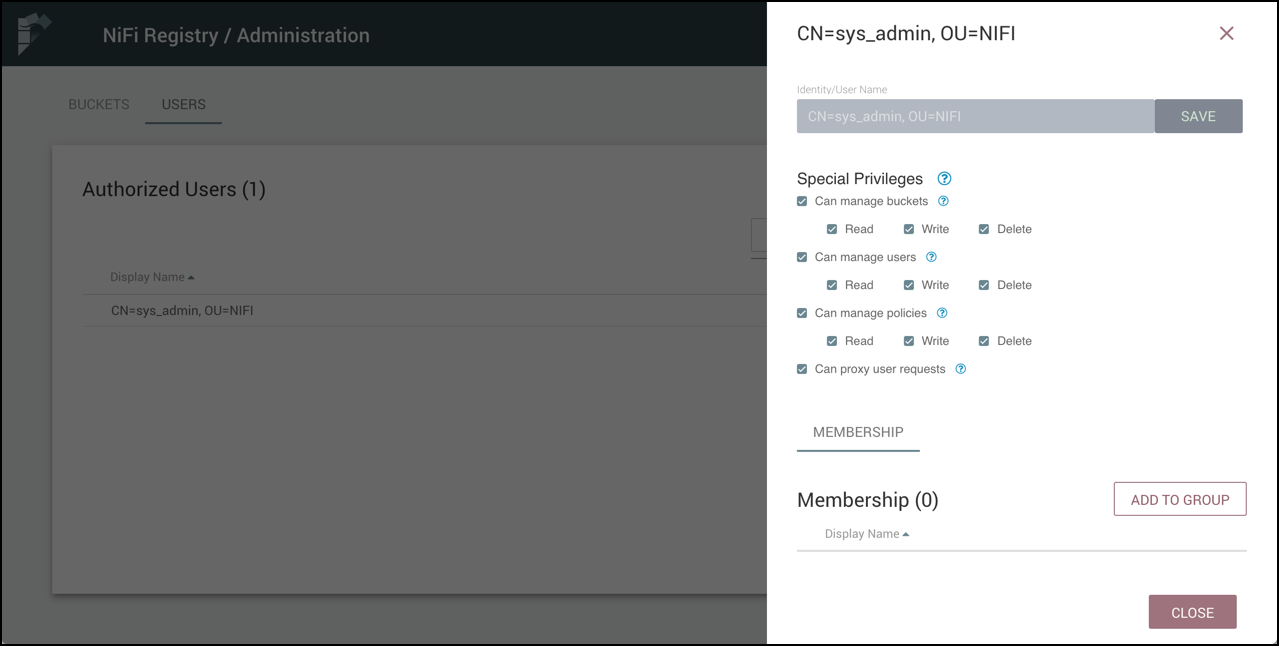Switch to the BUCKETS tab
This screenshot has height=646, width=1279.
97,104
